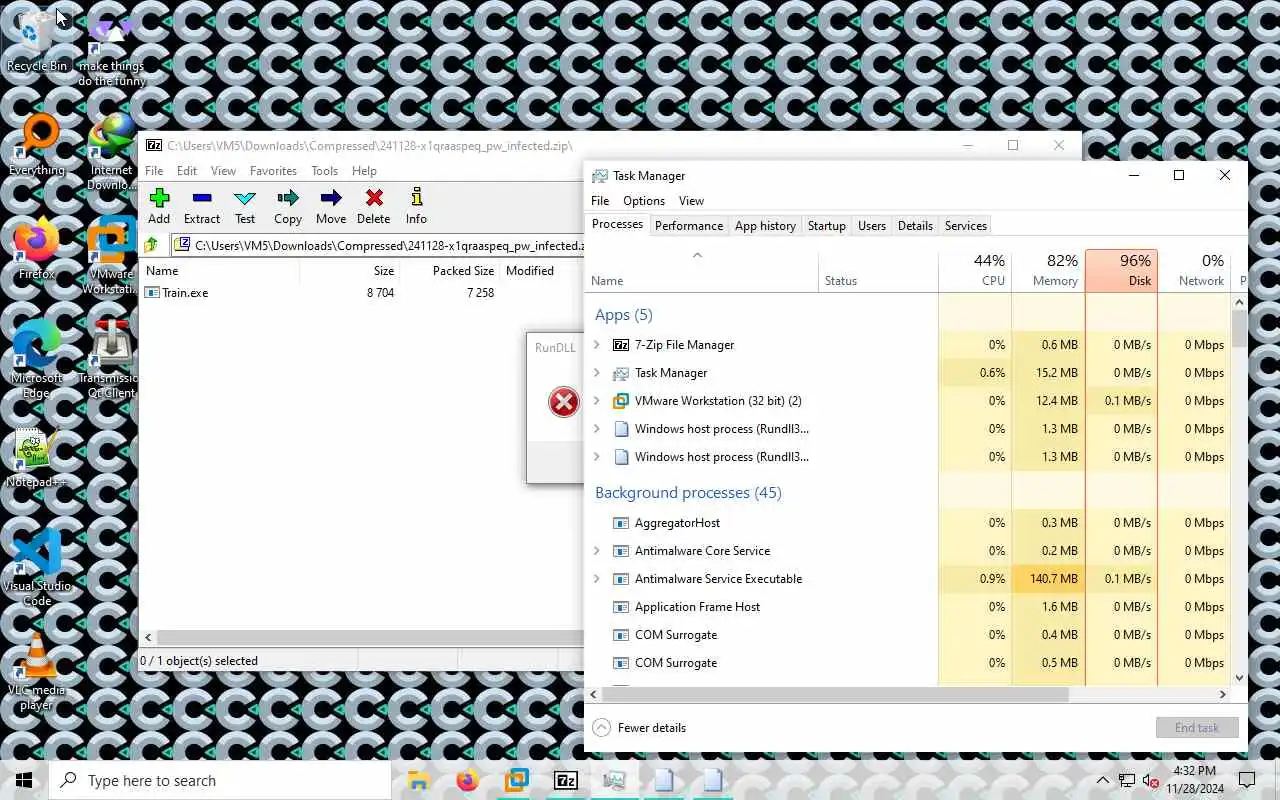1280x800 pixels.
Task: Switch to the Services tab
Action: pos(966,226)
